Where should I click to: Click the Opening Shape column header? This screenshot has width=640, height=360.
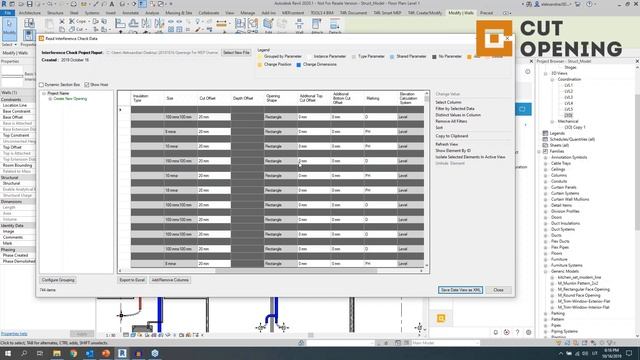pos(280,98)
